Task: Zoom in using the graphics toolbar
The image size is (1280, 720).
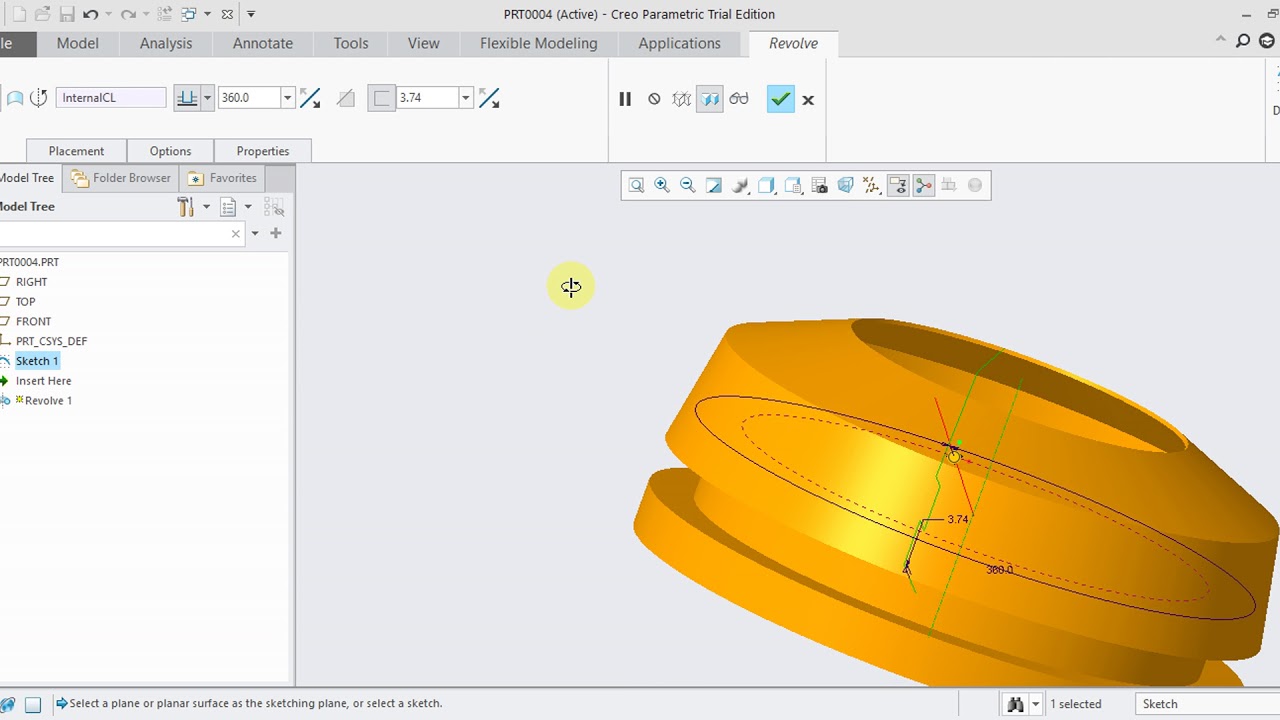Action: (662, 185)
